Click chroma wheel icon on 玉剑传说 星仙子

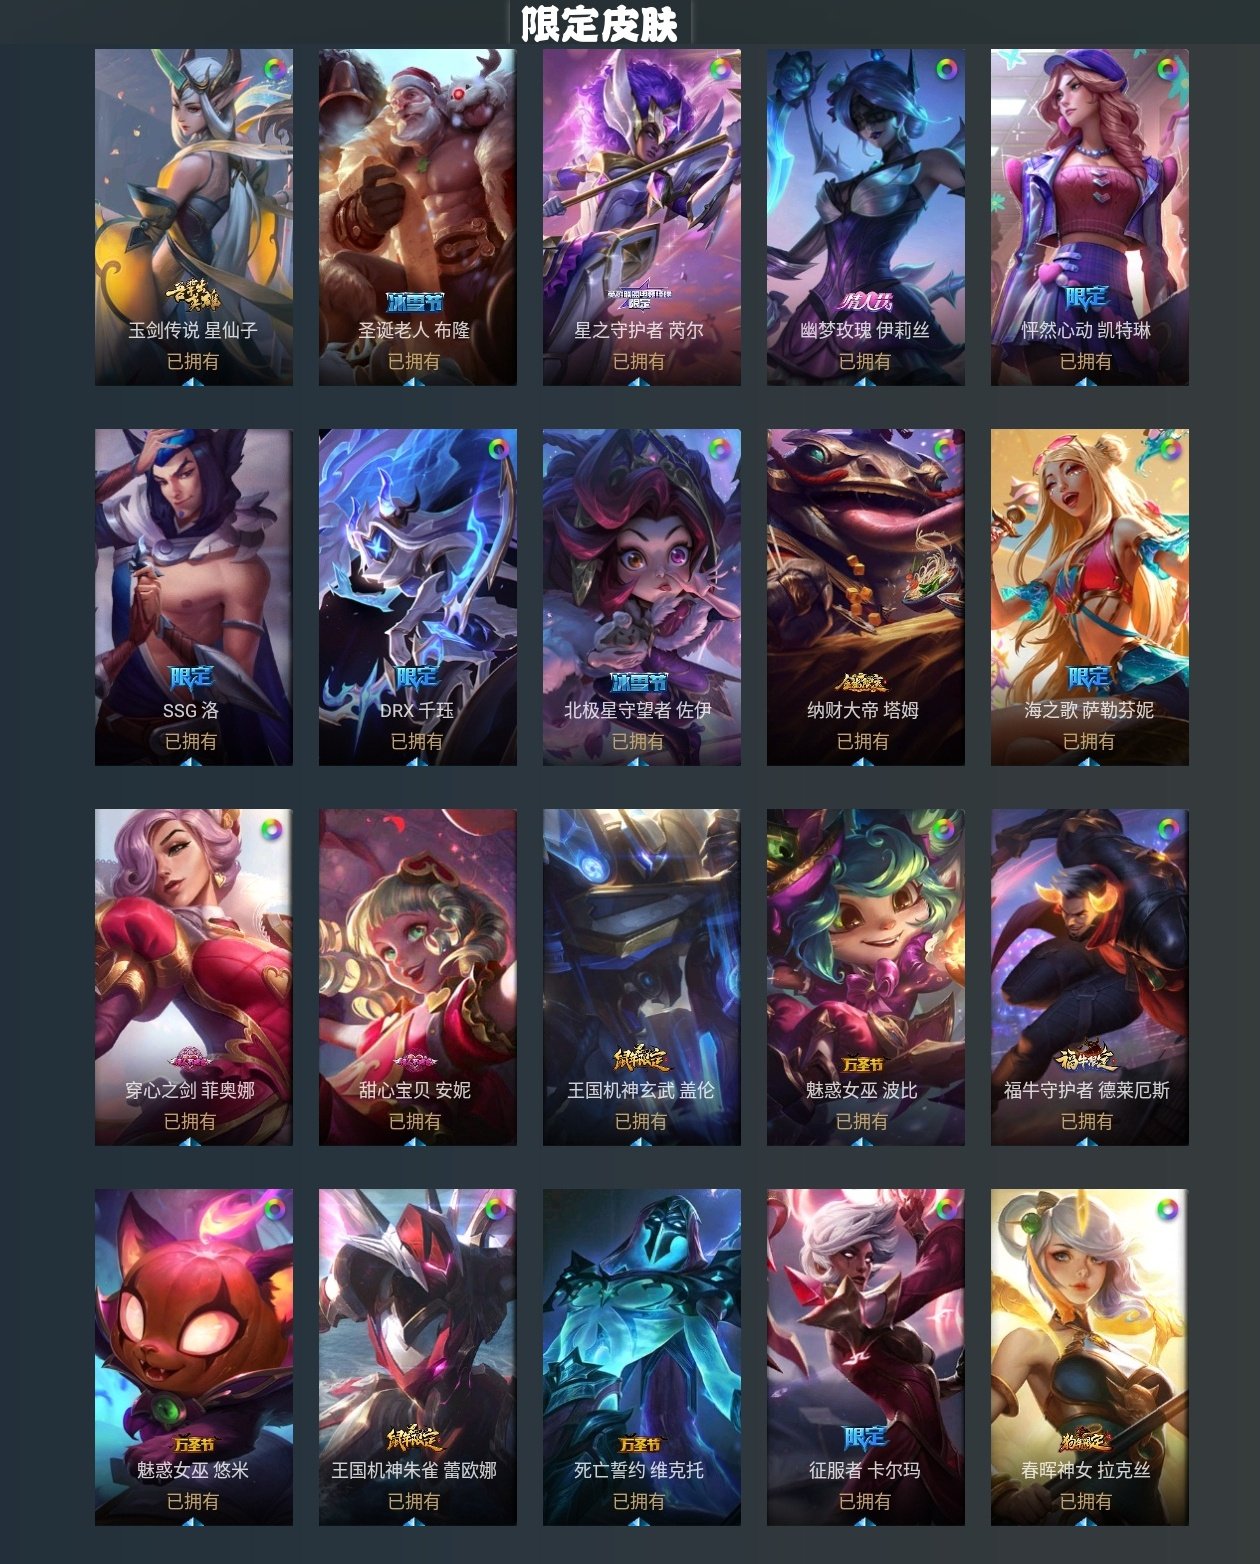click(x=274, y=70)
